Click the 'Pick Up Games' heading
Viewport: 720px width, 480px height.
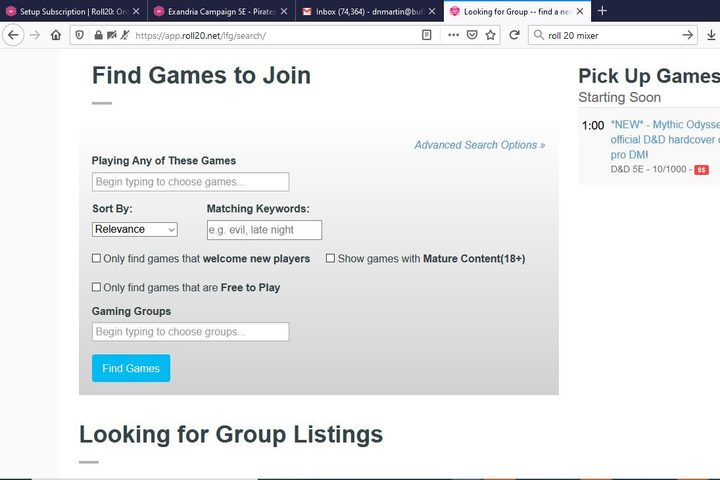pyautogui.click(x=649, y=76)
